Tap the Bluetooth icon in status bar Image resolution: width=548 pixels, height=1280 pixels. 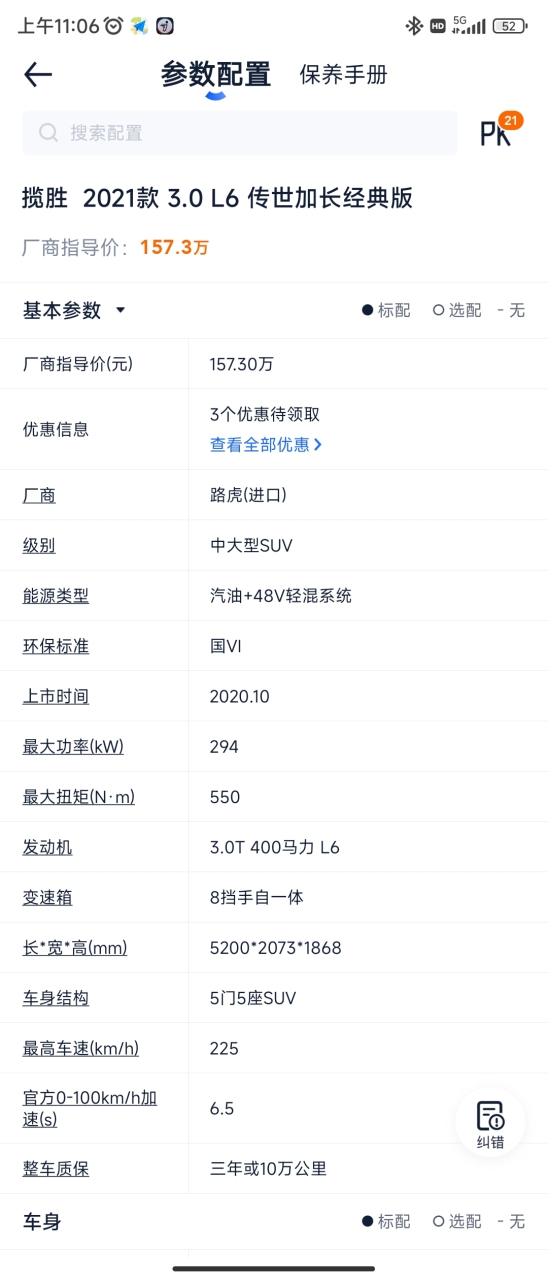tap(414, 26)
